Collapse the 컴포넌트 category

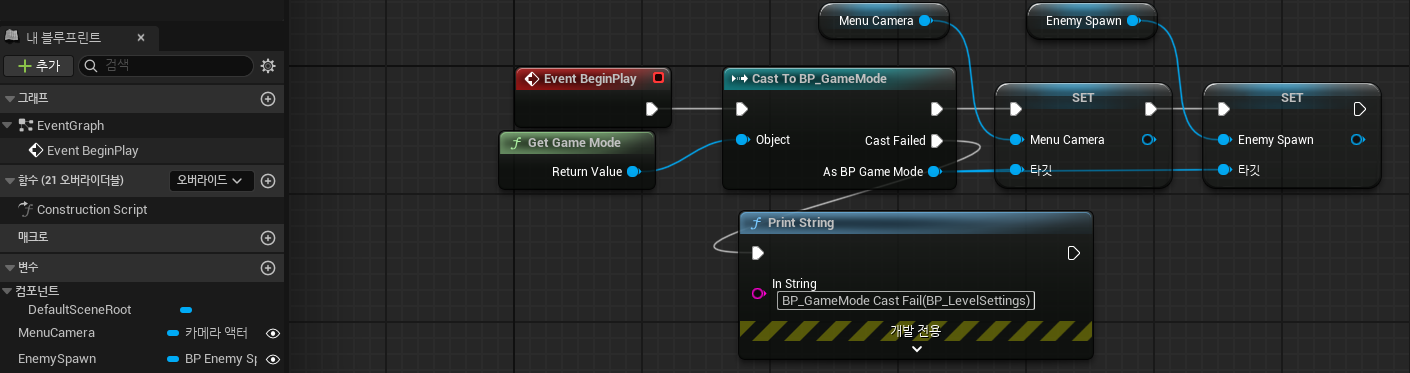(7, 291)
